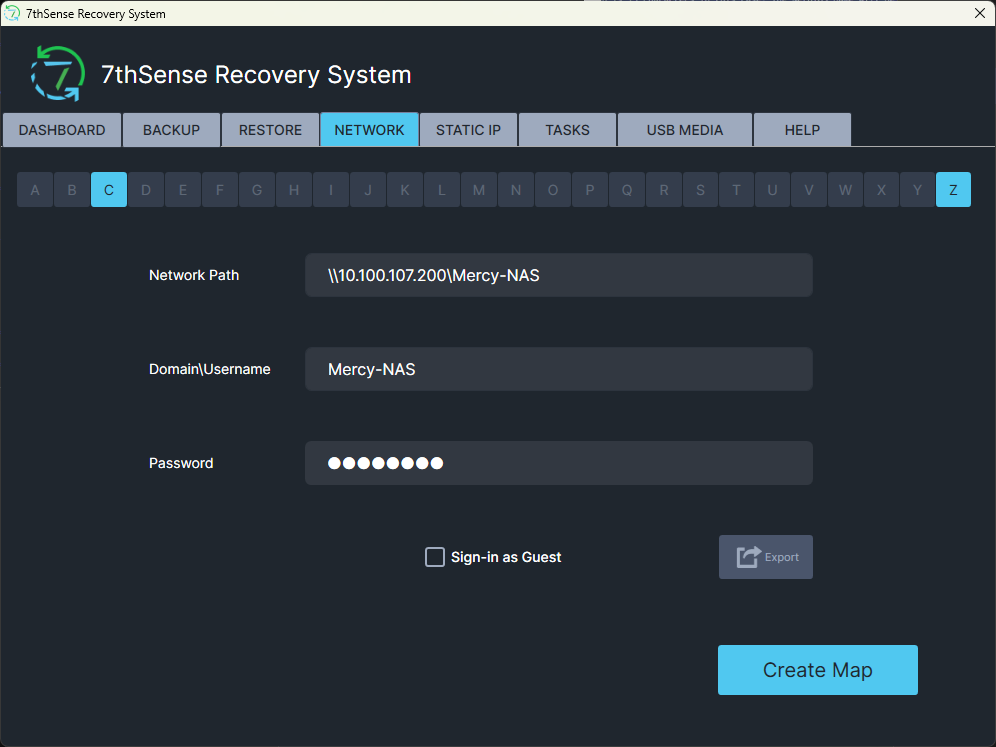Open the DASHBOARD tab
The width and height of the screenshot is (996, 747).
pyautogui.click(x=62, y=130)
